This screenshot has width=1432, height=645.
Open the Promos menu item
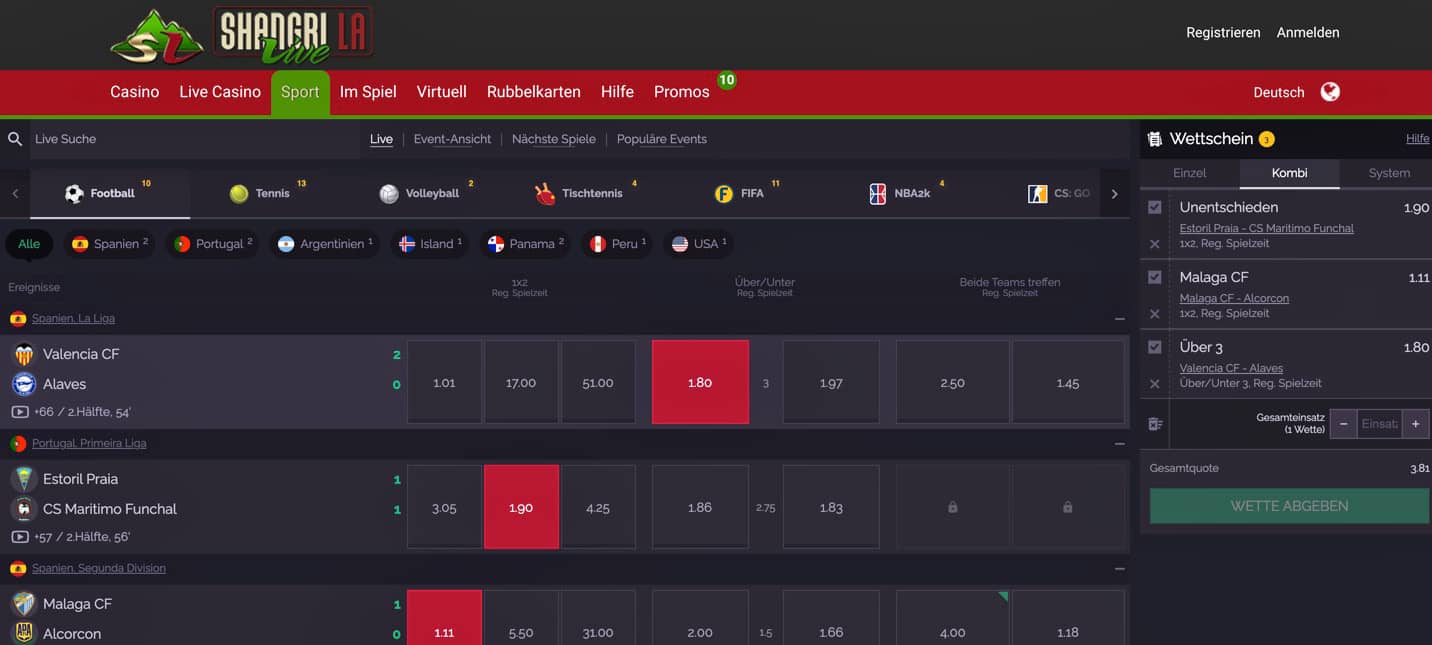[x=682, y=92]
